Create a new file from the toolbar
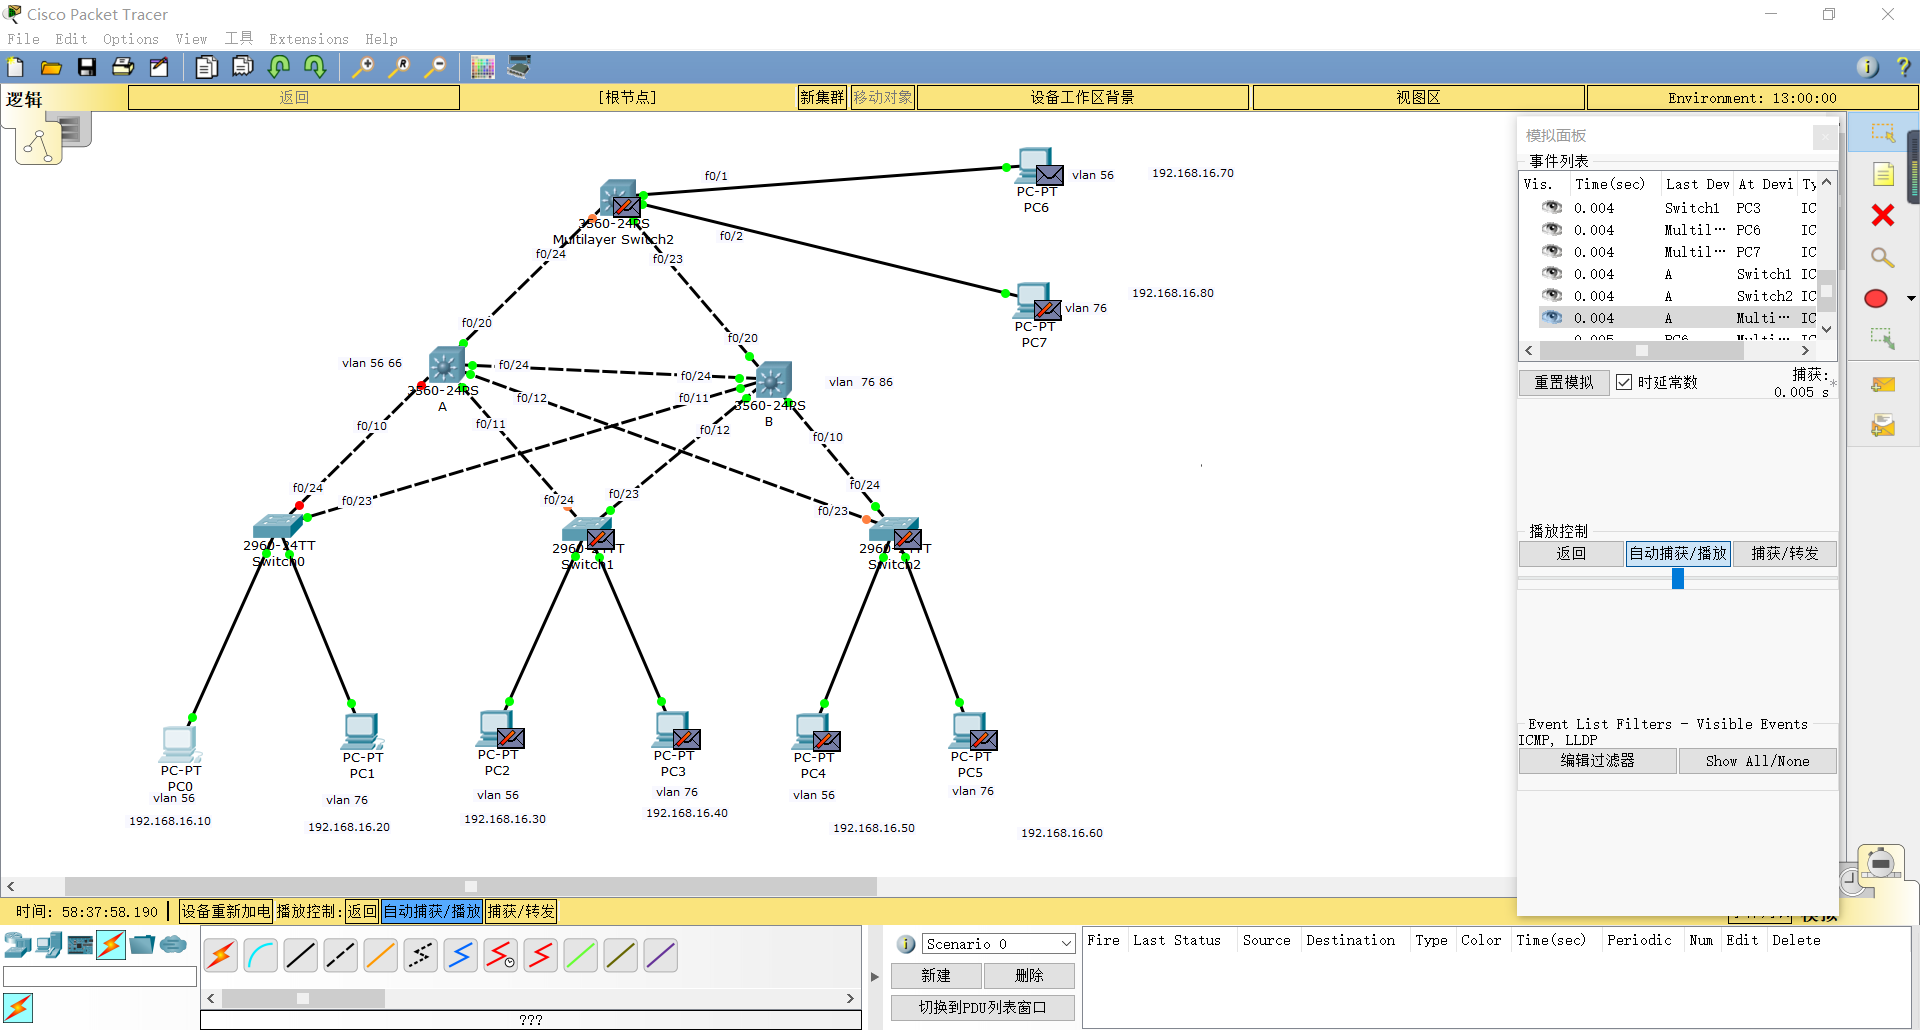 pos(16,67)
